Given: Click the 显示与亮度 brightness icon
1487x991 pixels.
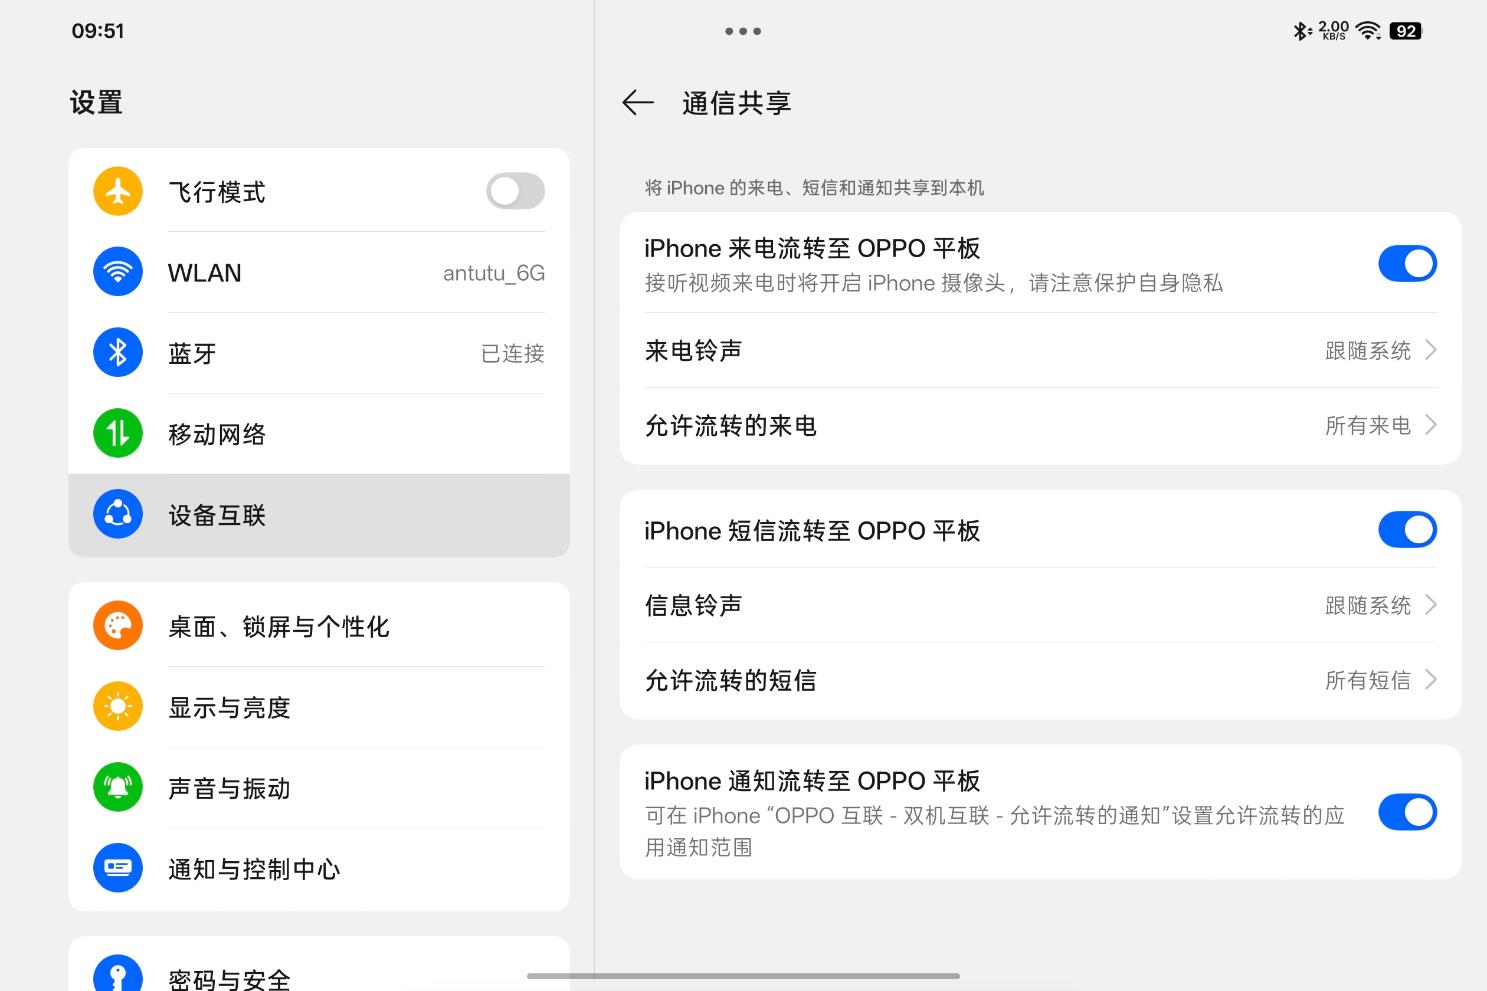Looking at the screenshot, I should pos(117,707).
